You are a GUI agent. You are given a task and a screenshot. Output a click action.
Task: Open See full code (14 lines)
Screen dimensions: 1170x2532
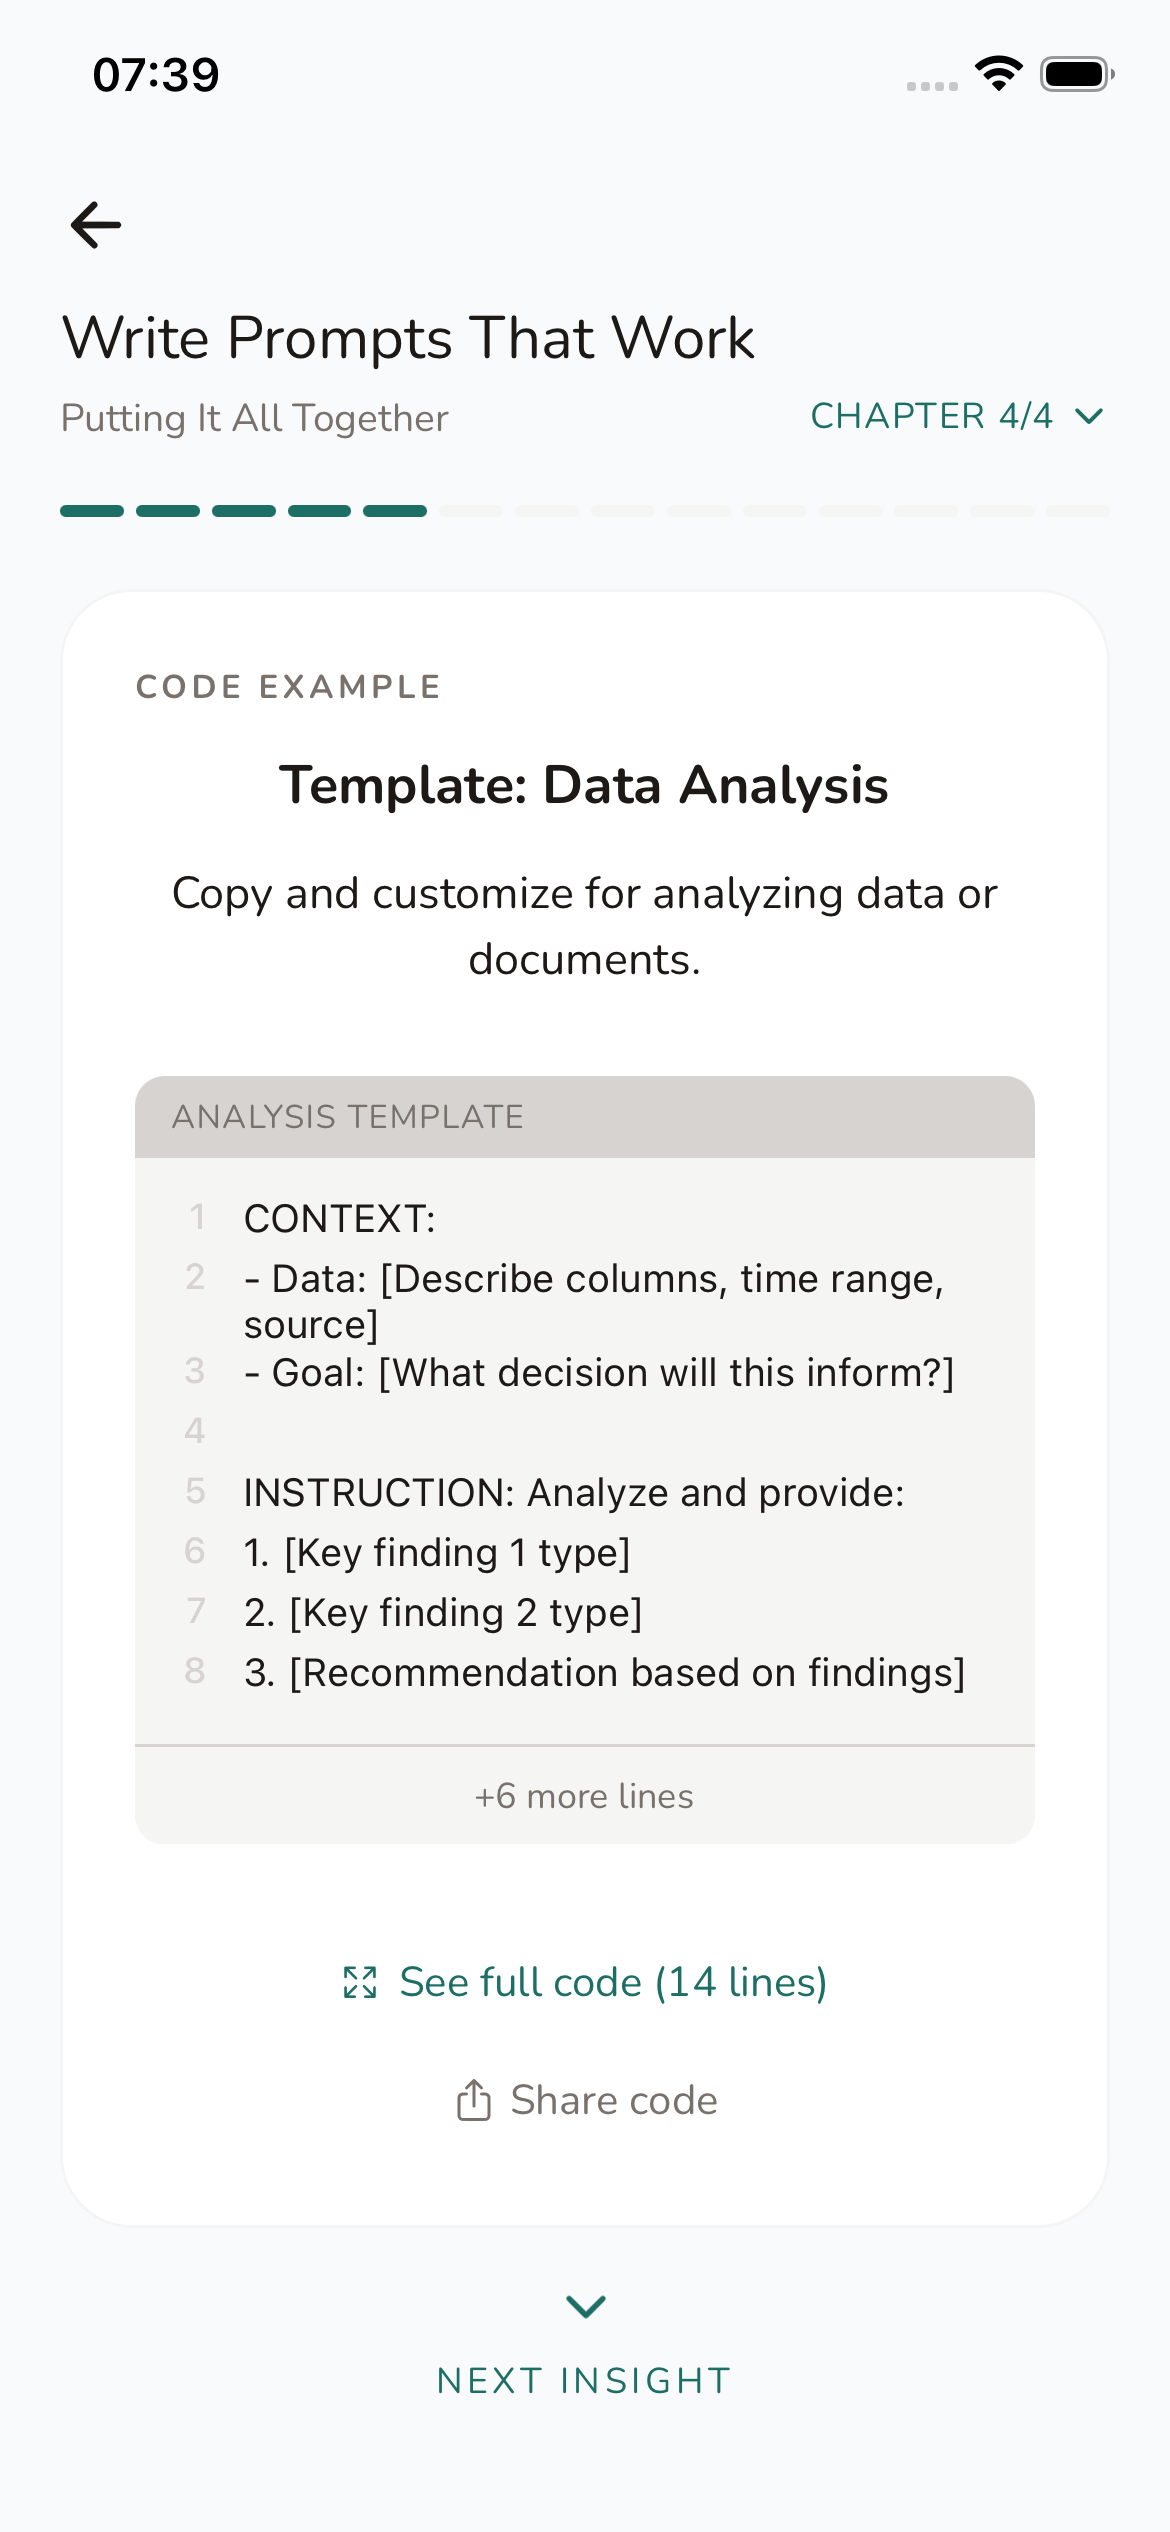click(x=612, y=1982)
